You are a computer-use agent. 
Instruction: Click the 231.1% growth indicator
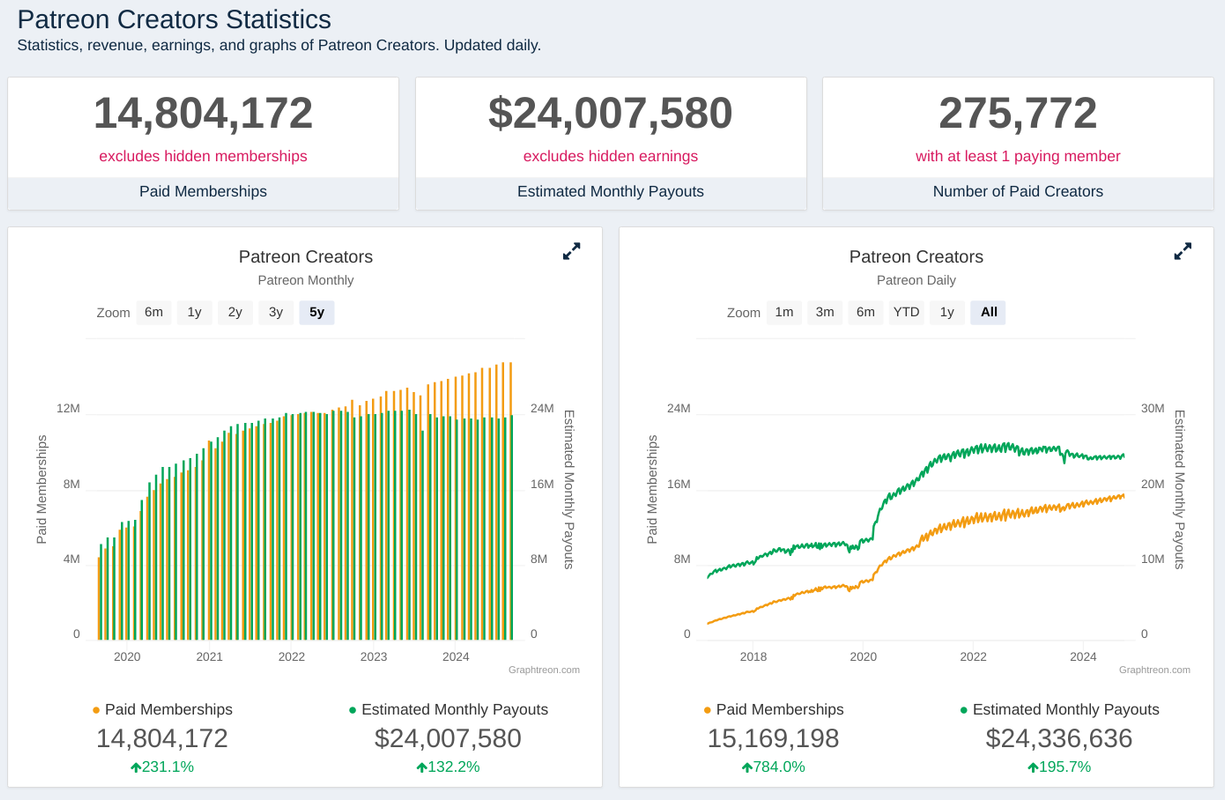[x=162, y=767]
